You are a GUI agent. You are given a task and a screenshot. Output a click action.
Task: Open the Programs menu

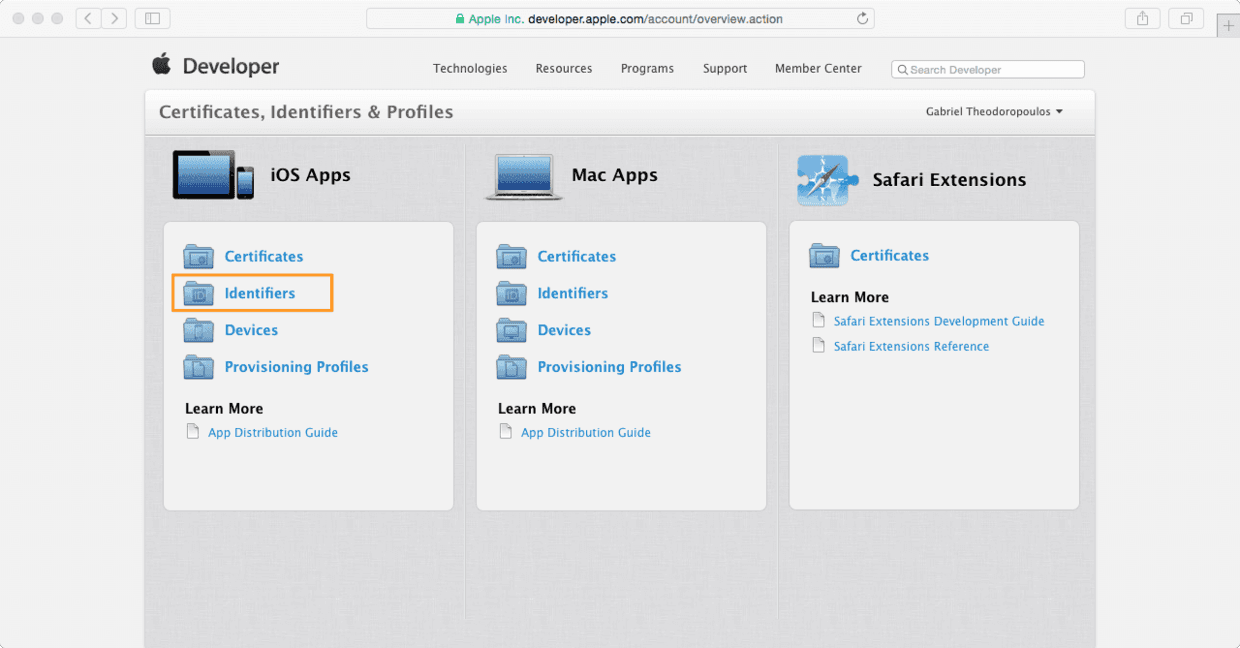point(647,68)
